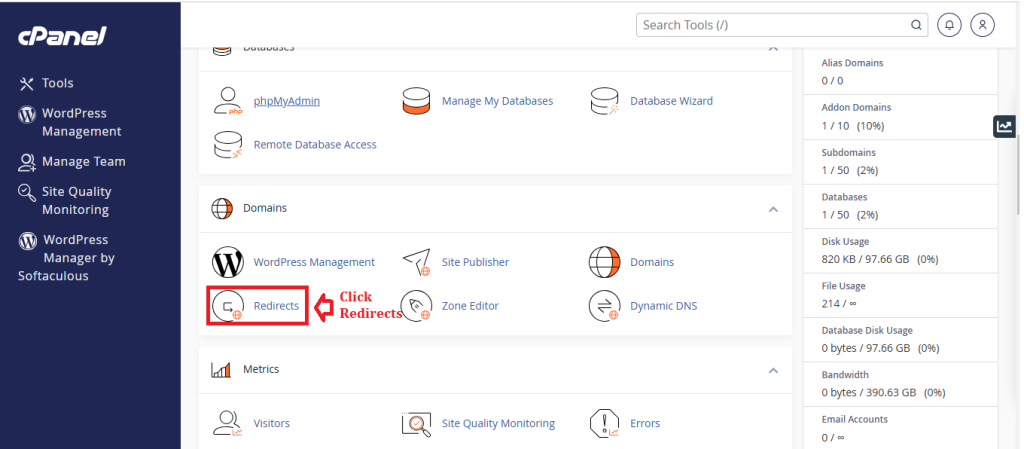The width and height of the screenshot is (1024, 449).
Task: Toggle the statistics chart side tab
Action: [x=1004, y=127]
